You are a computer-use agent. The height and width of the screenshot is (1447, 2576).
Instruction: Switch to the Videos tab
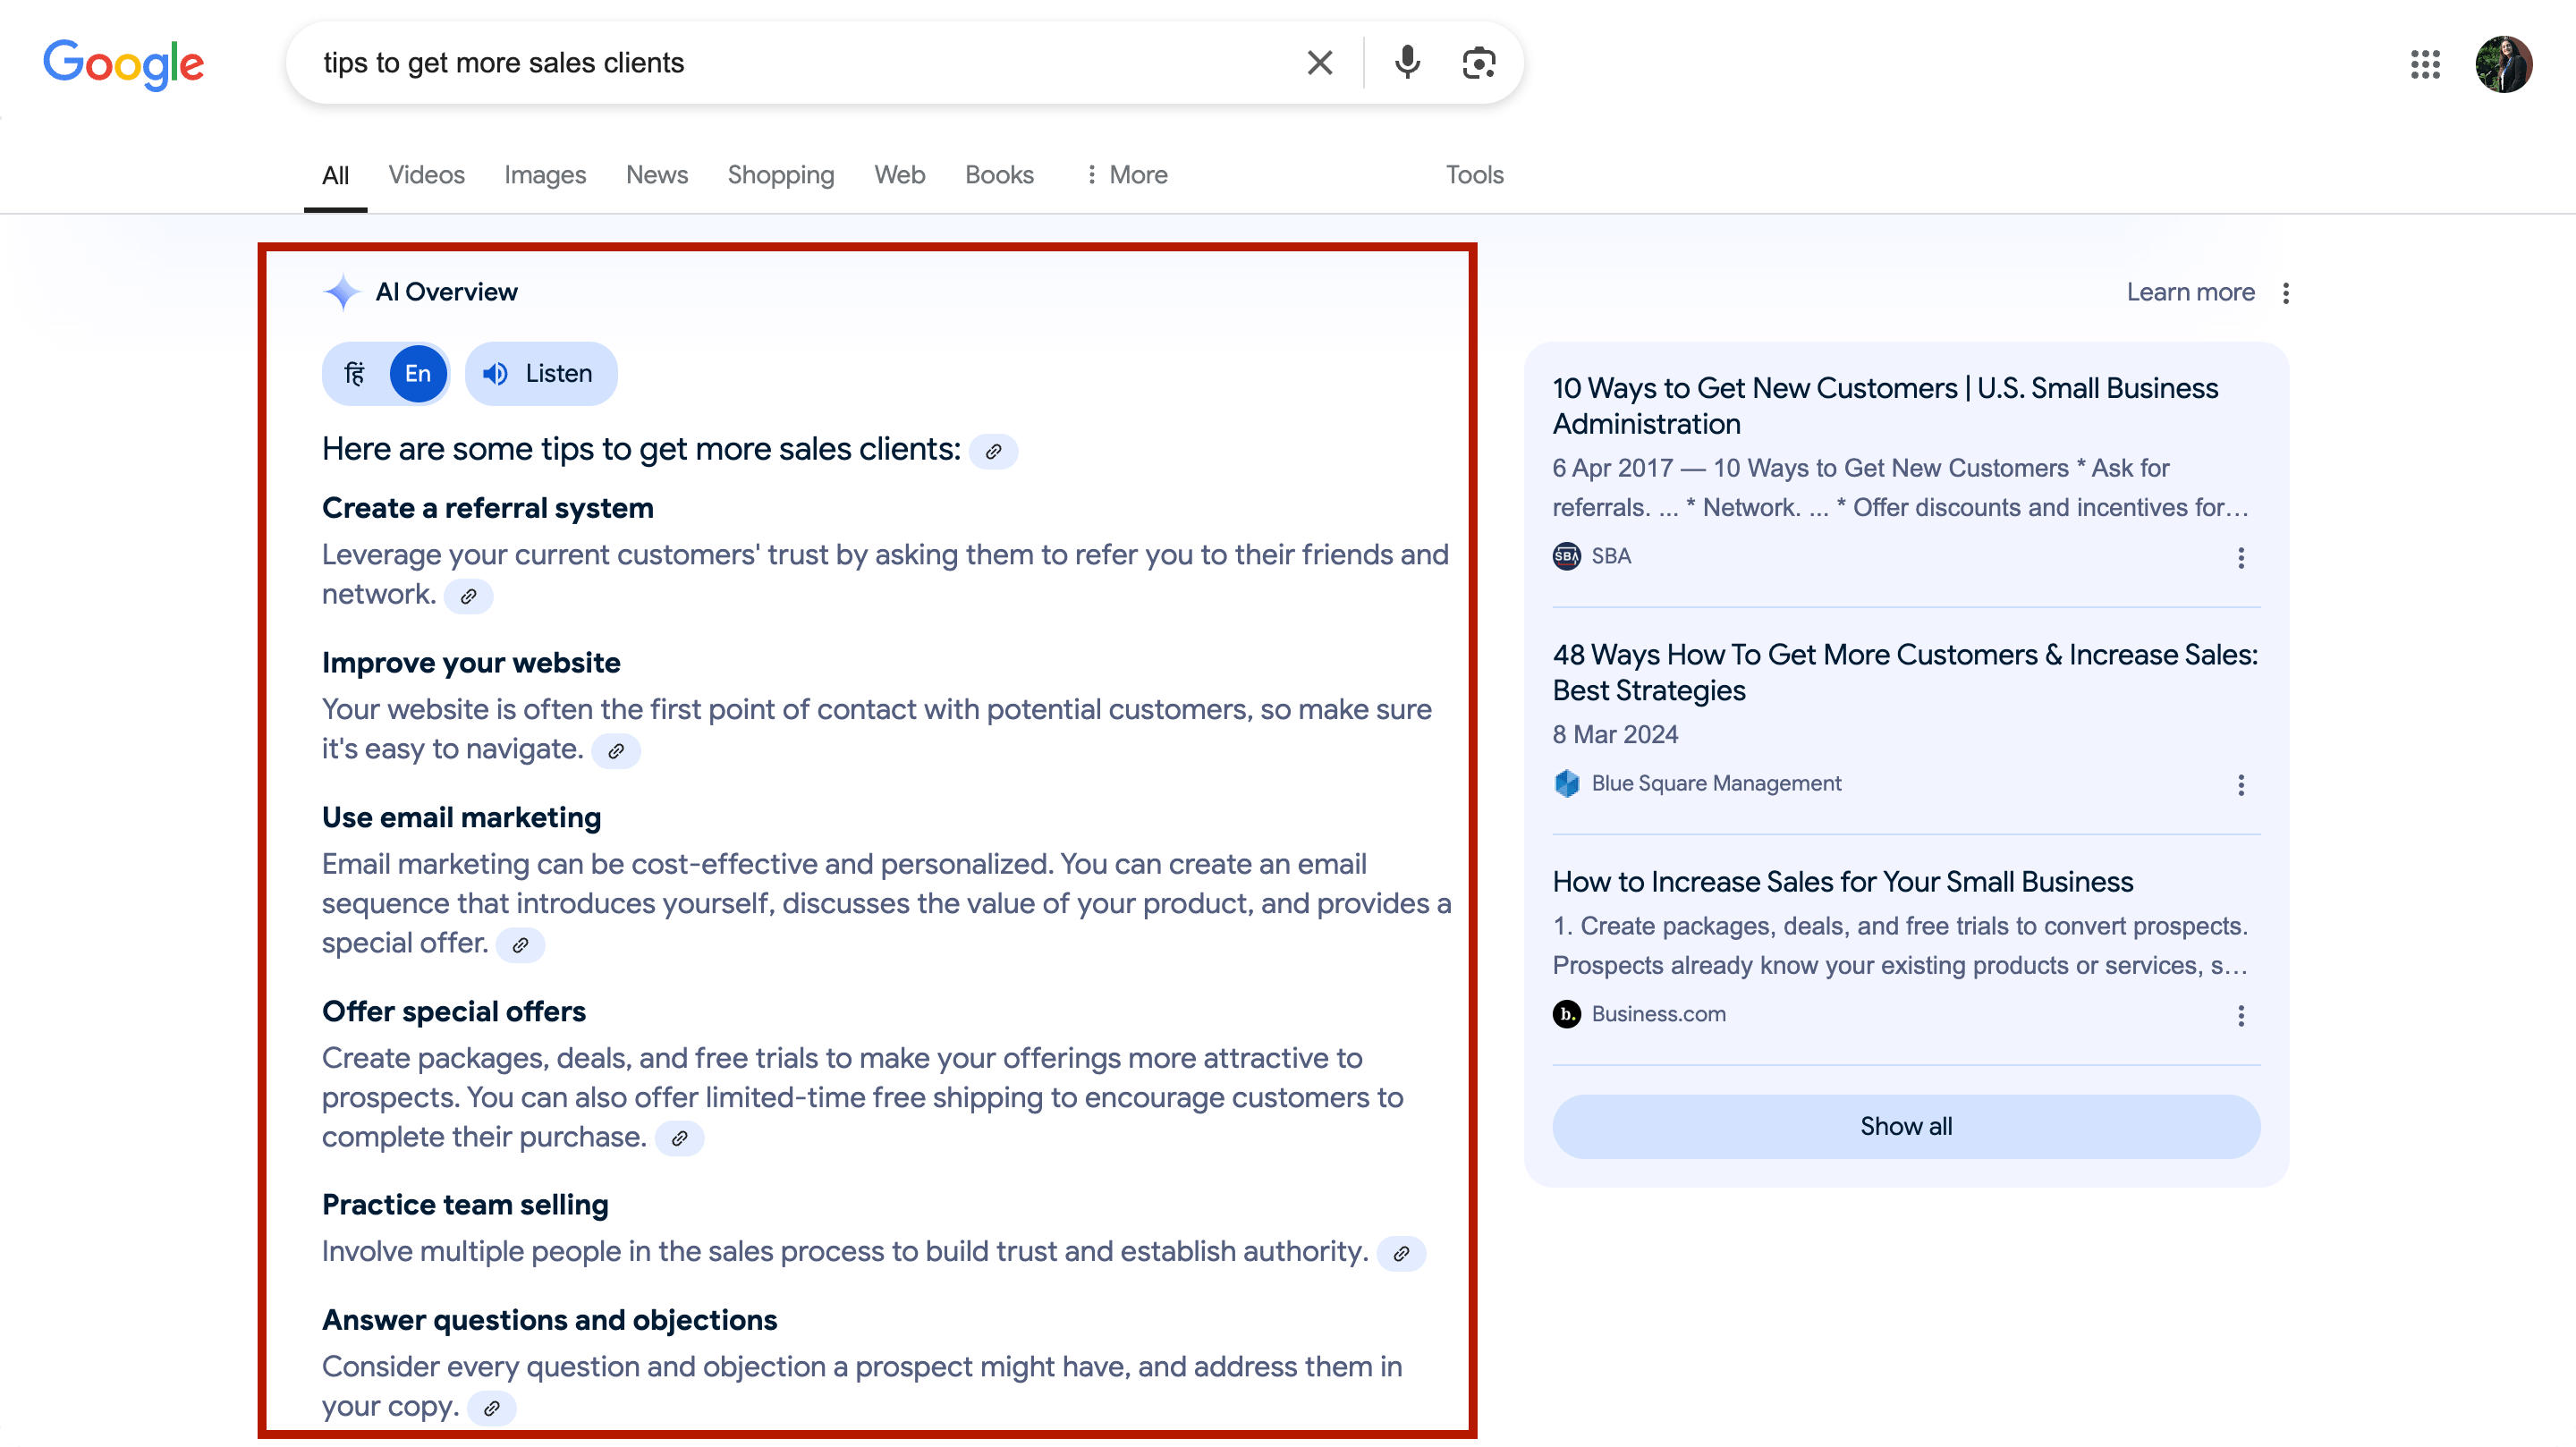tap(426, 175)
